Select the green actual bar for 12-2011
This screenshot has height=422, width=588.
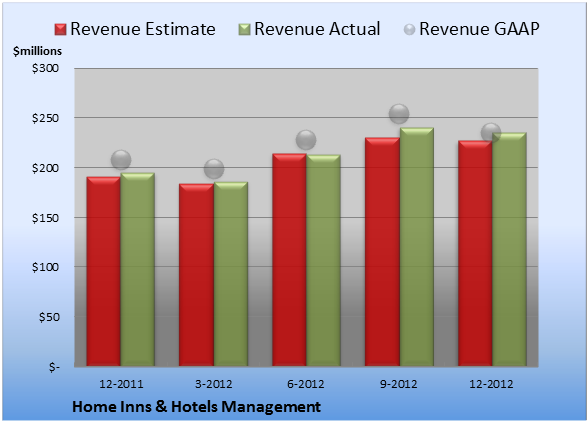[x=138, y=269]
